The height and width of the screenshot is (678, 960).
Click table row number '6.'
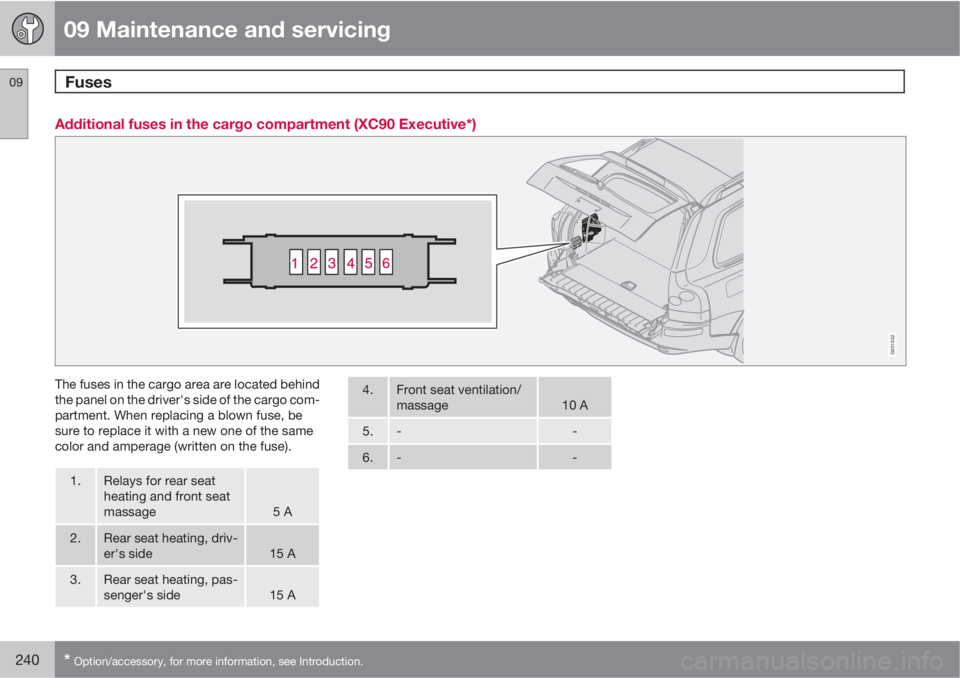tap(368, 458)
